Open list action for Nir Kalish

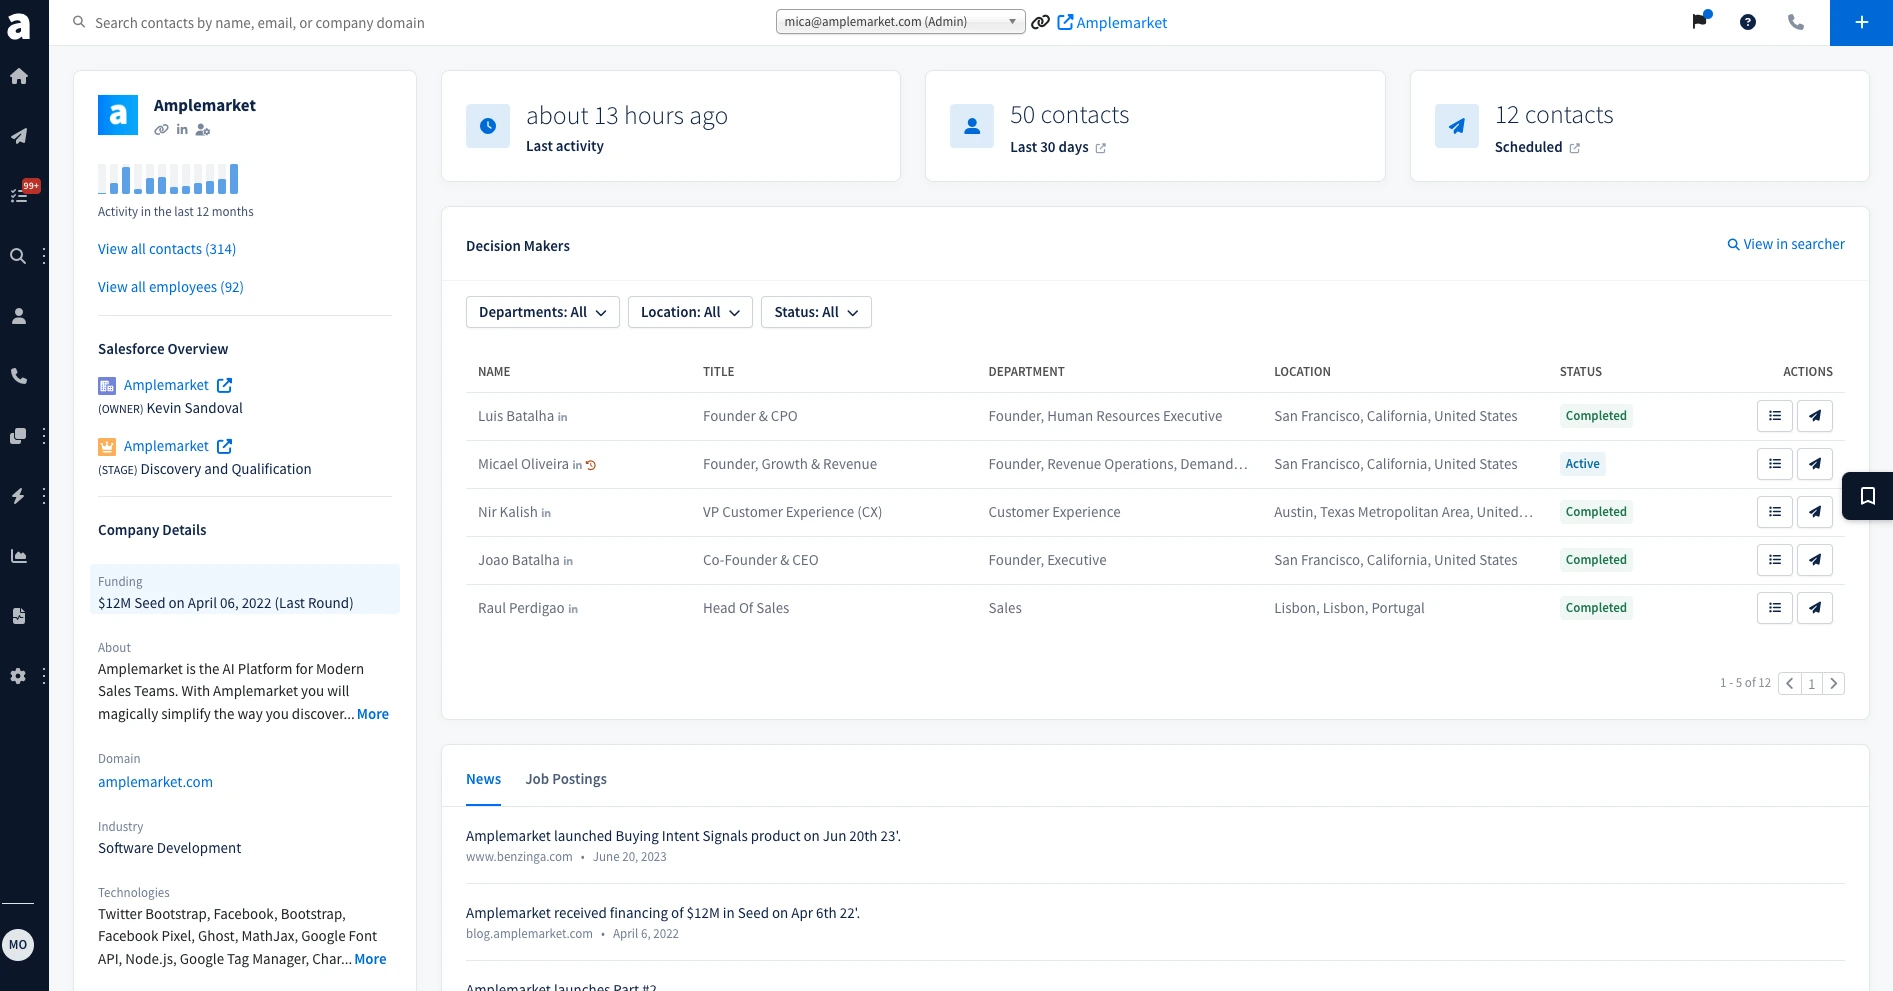pos(1775,512)
